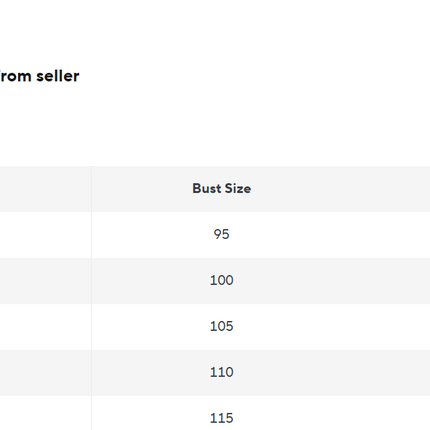Click the empty cell left of 95

pos(45,235)
